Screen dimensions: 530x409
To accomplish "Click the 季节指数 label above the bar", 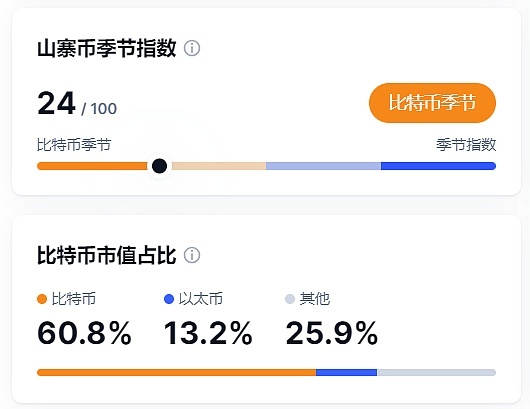I will click(x=466, y=145).
